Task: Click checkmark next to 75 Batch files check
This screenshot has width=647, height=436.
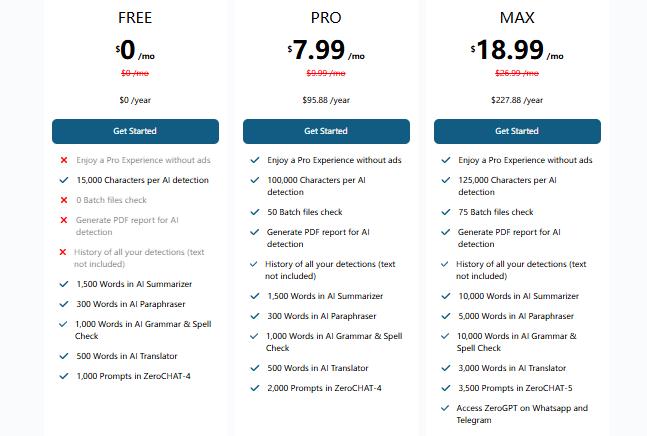Action: tap(446, 212)
